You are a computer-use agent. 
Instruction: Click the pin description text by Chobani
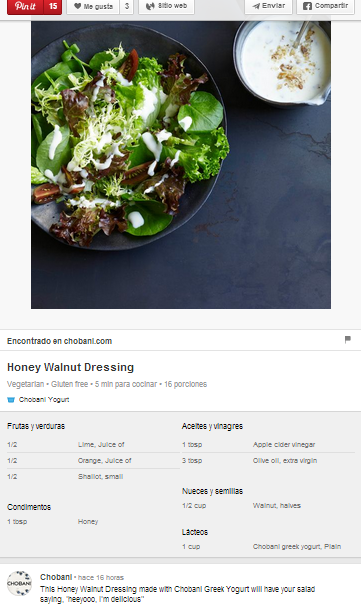[x=177, y=594]
